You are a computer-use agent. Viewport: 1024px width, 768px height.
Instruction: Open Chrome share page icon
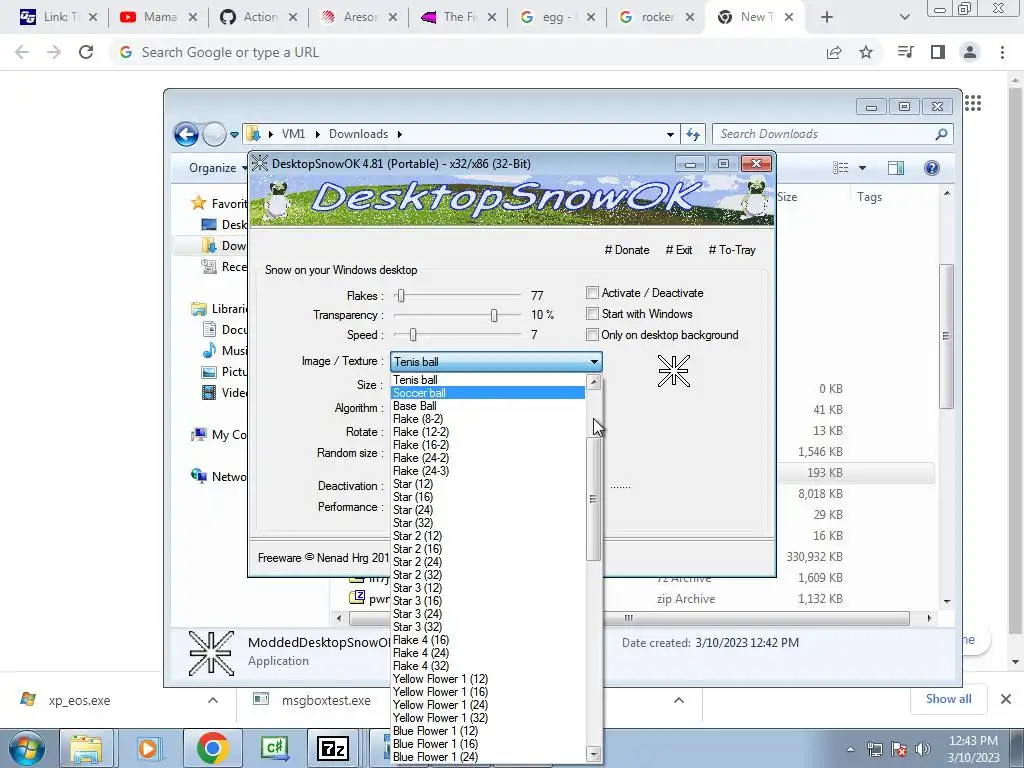[x=834, y=52]
